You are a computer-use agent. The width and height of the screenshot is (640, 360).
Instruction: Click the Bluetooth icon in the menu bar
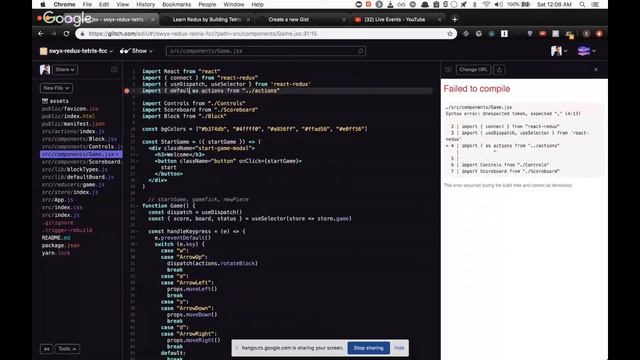click(474, 4)
